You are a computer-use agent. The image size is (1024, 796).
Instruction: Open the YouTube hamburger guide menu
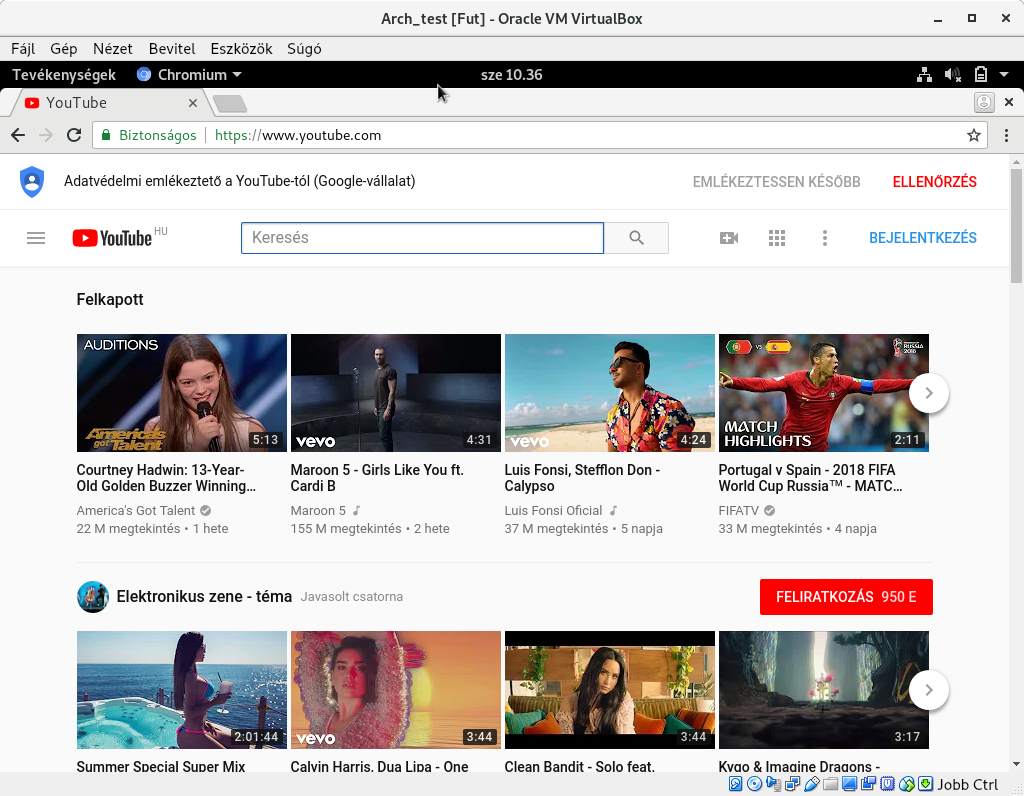tap(36, 238)
